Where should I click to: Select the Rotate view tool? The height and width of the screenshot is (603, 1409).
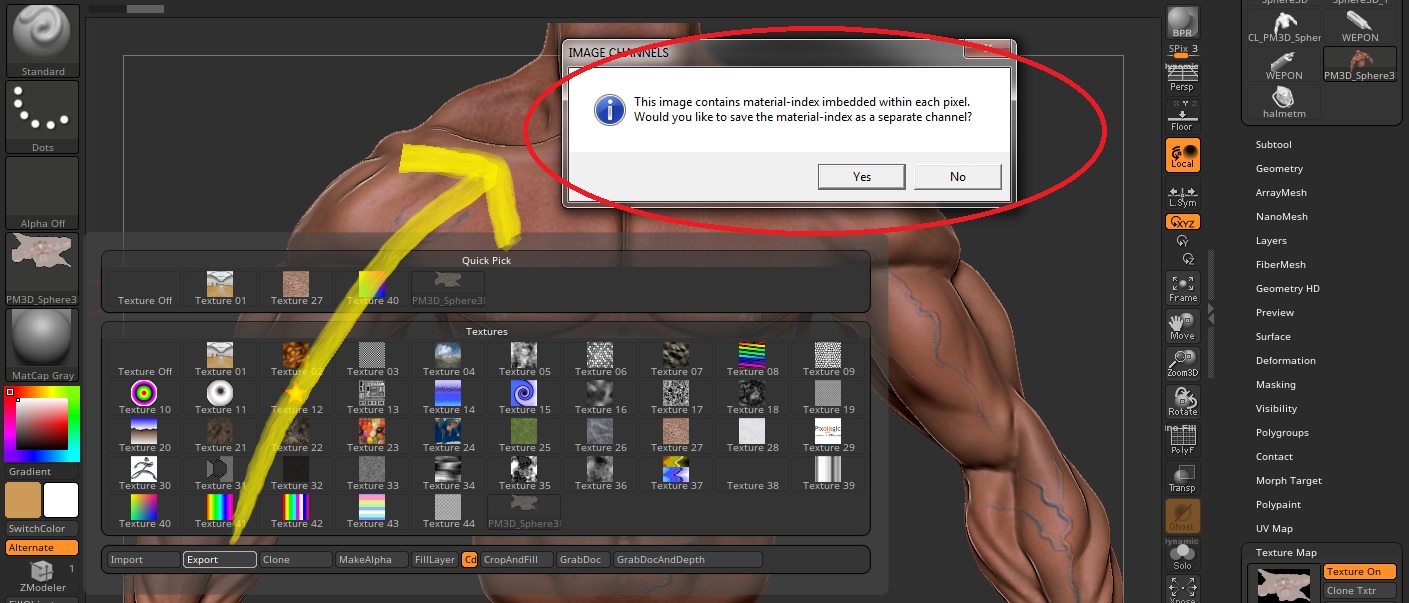[1183, 402]
